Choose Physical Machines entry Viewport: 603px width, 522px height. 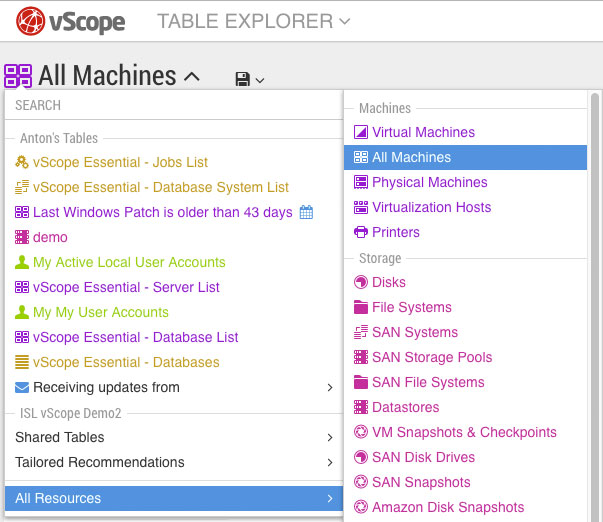[x=430, y=182]
